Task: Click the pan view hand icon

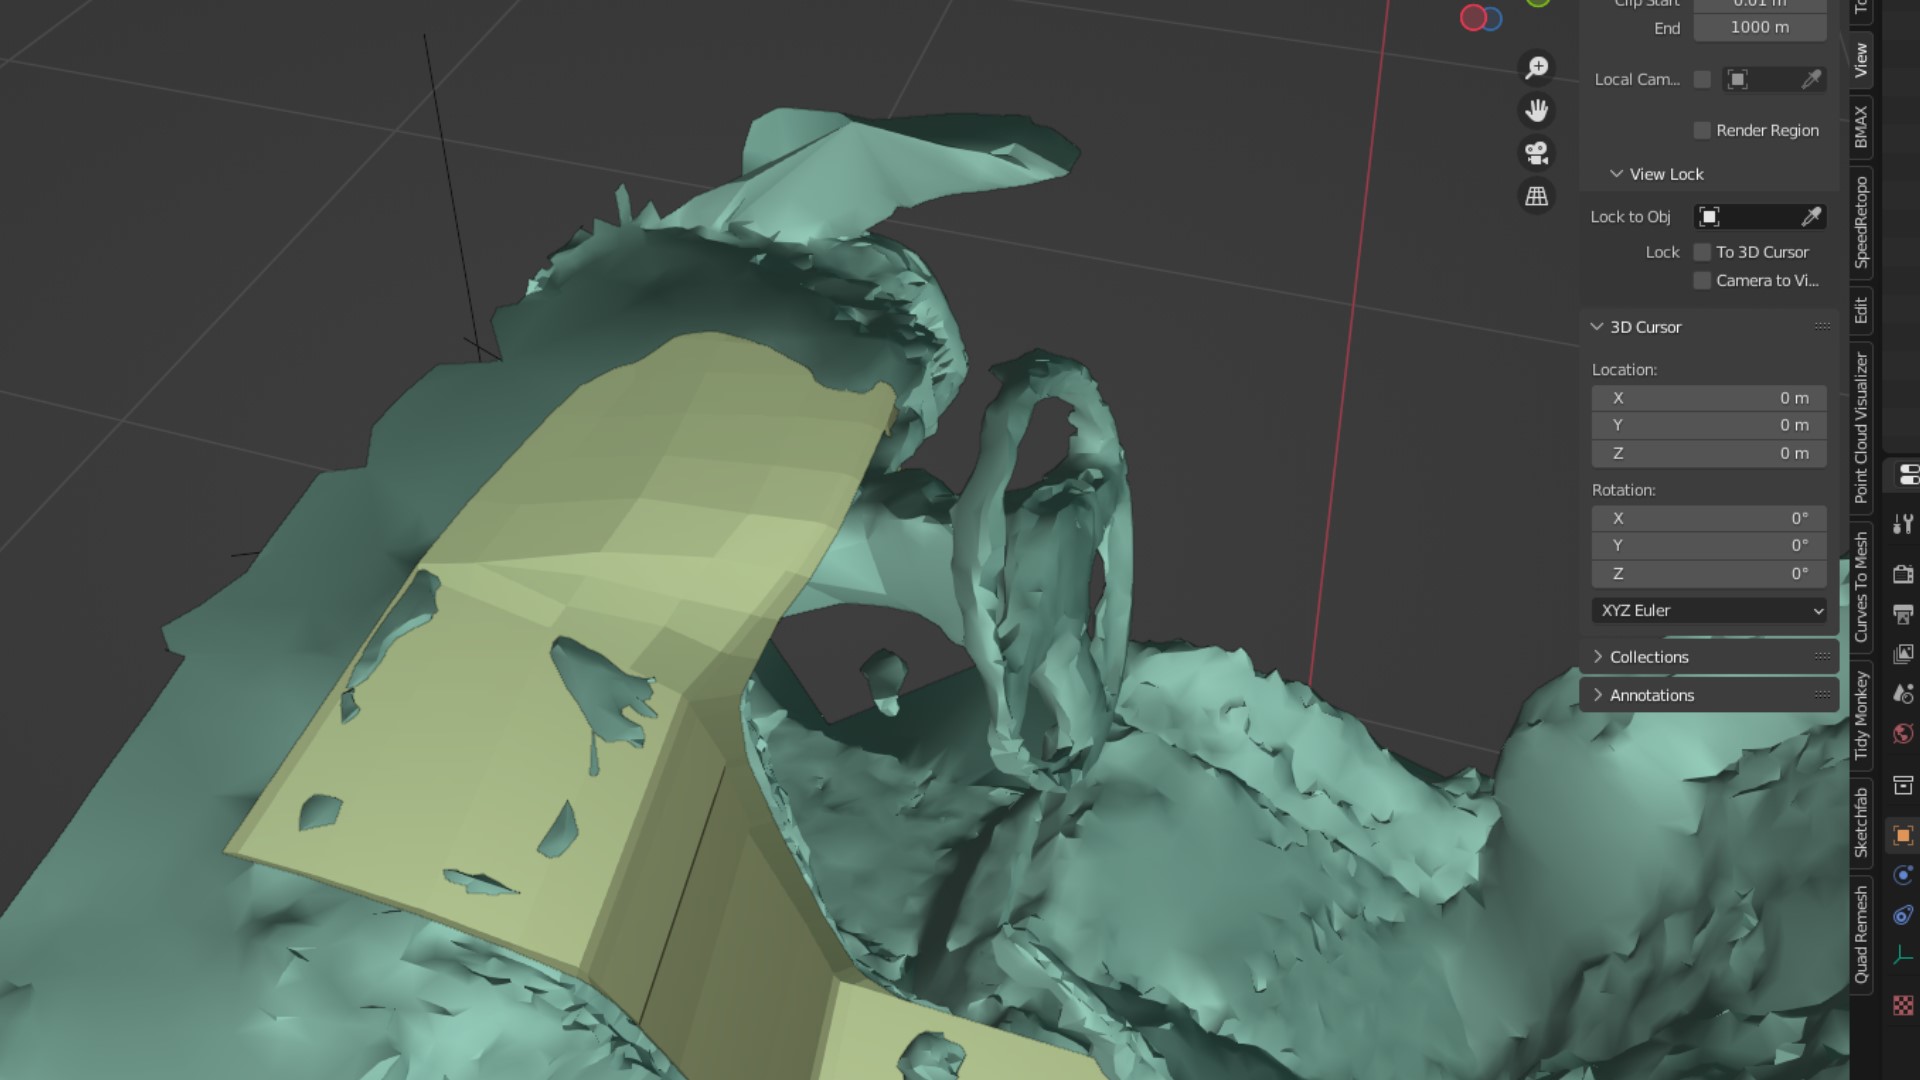Action: tap(1537, 110)
